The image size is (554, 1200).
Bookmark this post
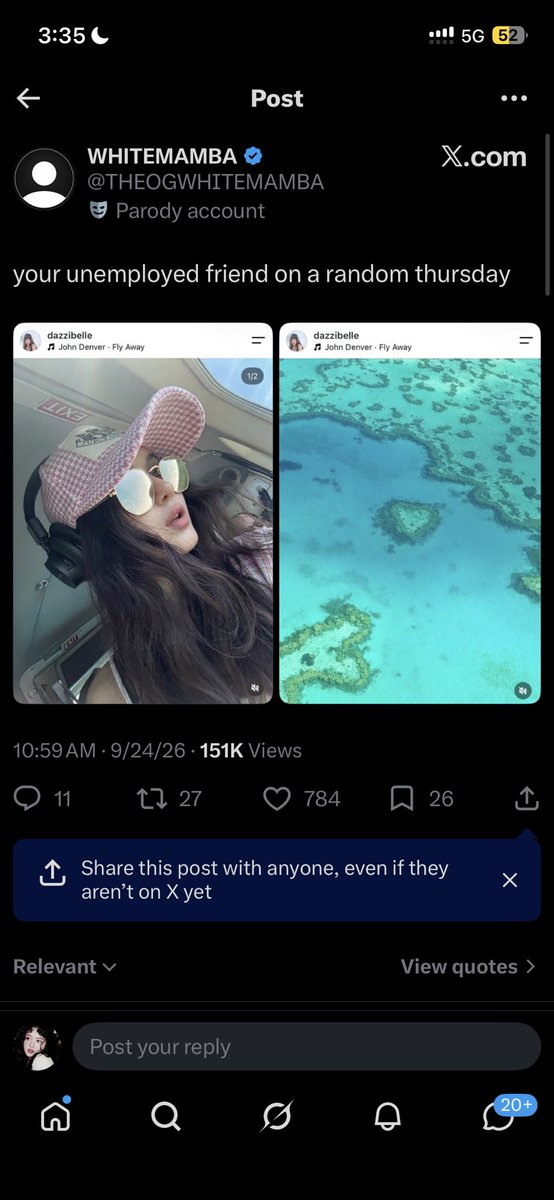(x=402, y=798)
